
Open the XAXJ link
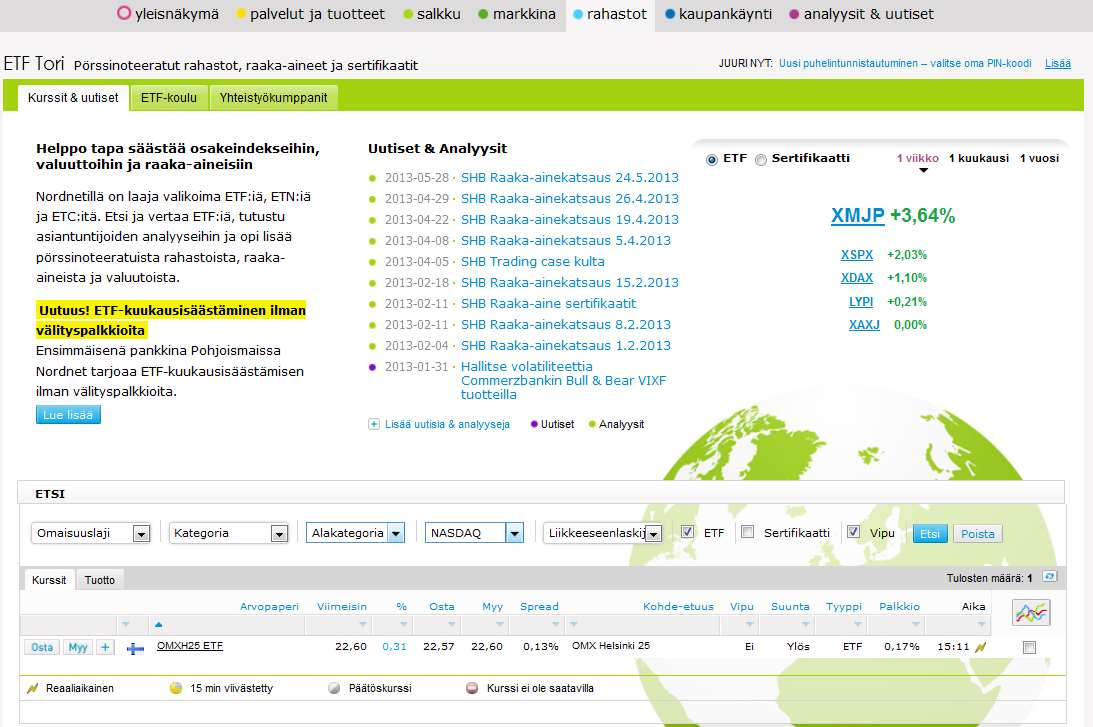[x=864, y=325]
